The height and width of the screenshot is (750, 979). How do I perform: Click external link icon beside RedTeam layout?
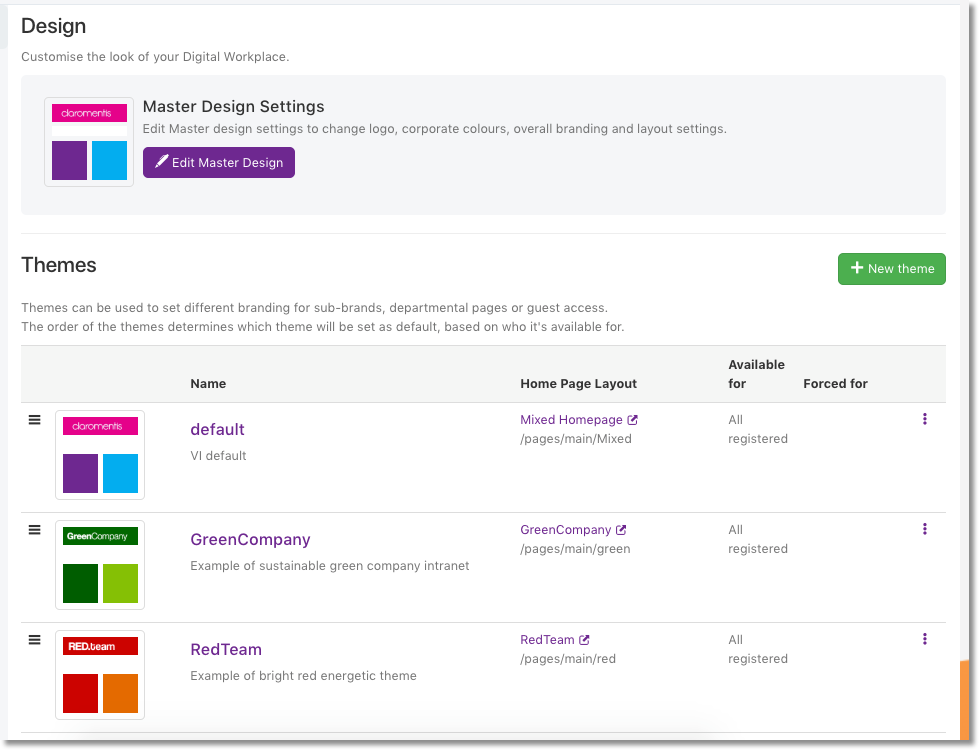(585, 640)
